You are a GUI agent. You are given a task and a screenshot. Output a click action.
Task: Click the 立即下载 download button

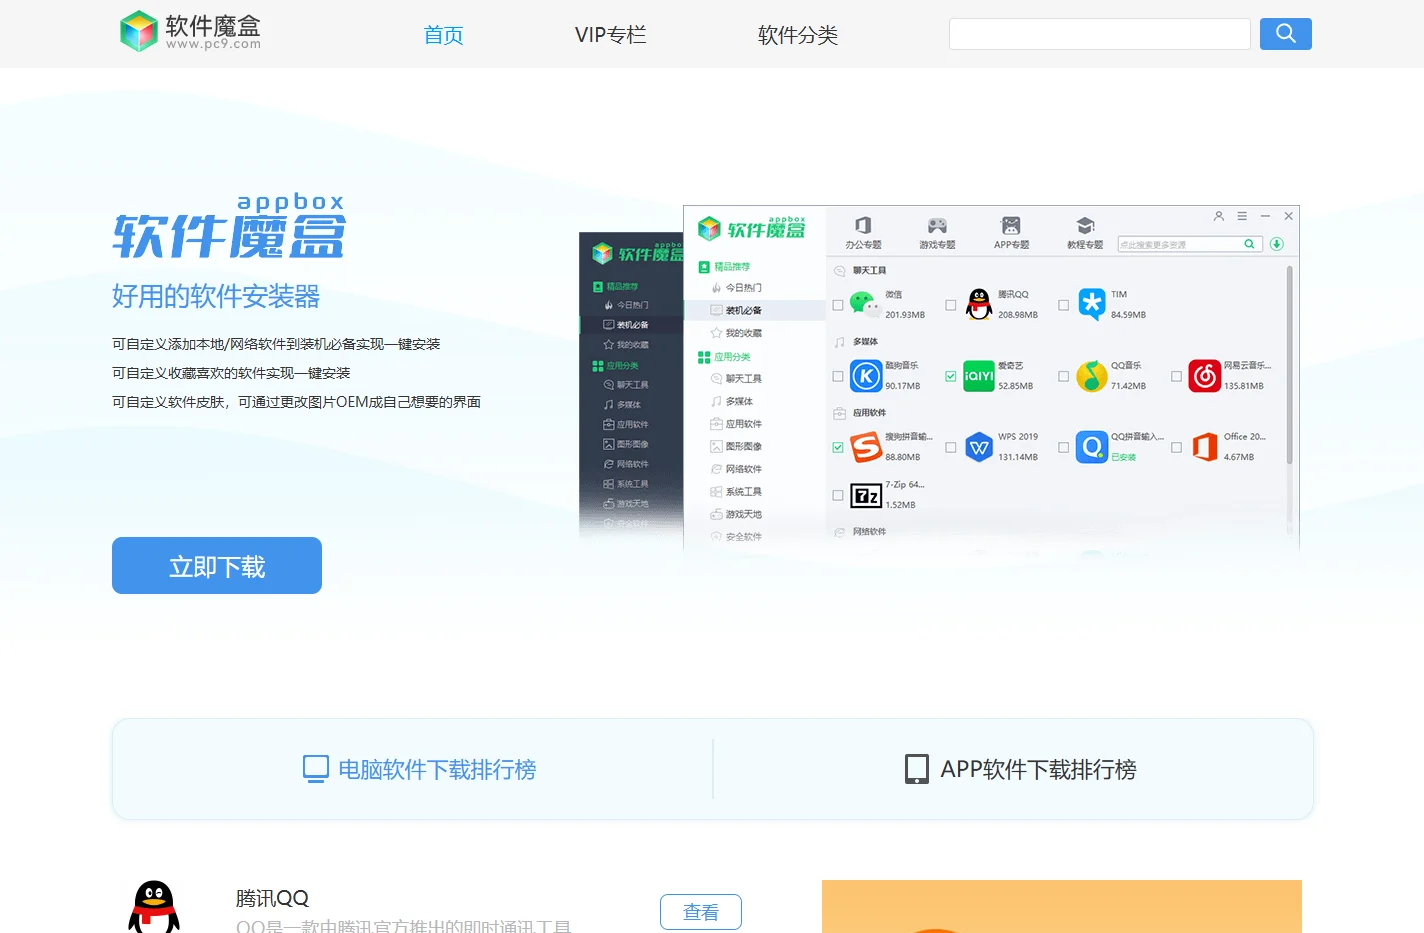pyautogui.click(x=217, y=566)
